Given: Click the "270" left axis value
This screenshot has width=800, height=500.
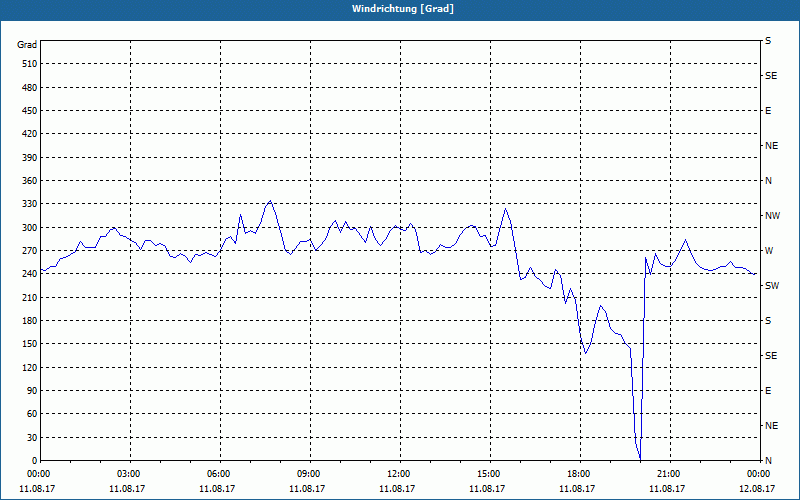Looking at the screenshot, I should pos(30,251).
